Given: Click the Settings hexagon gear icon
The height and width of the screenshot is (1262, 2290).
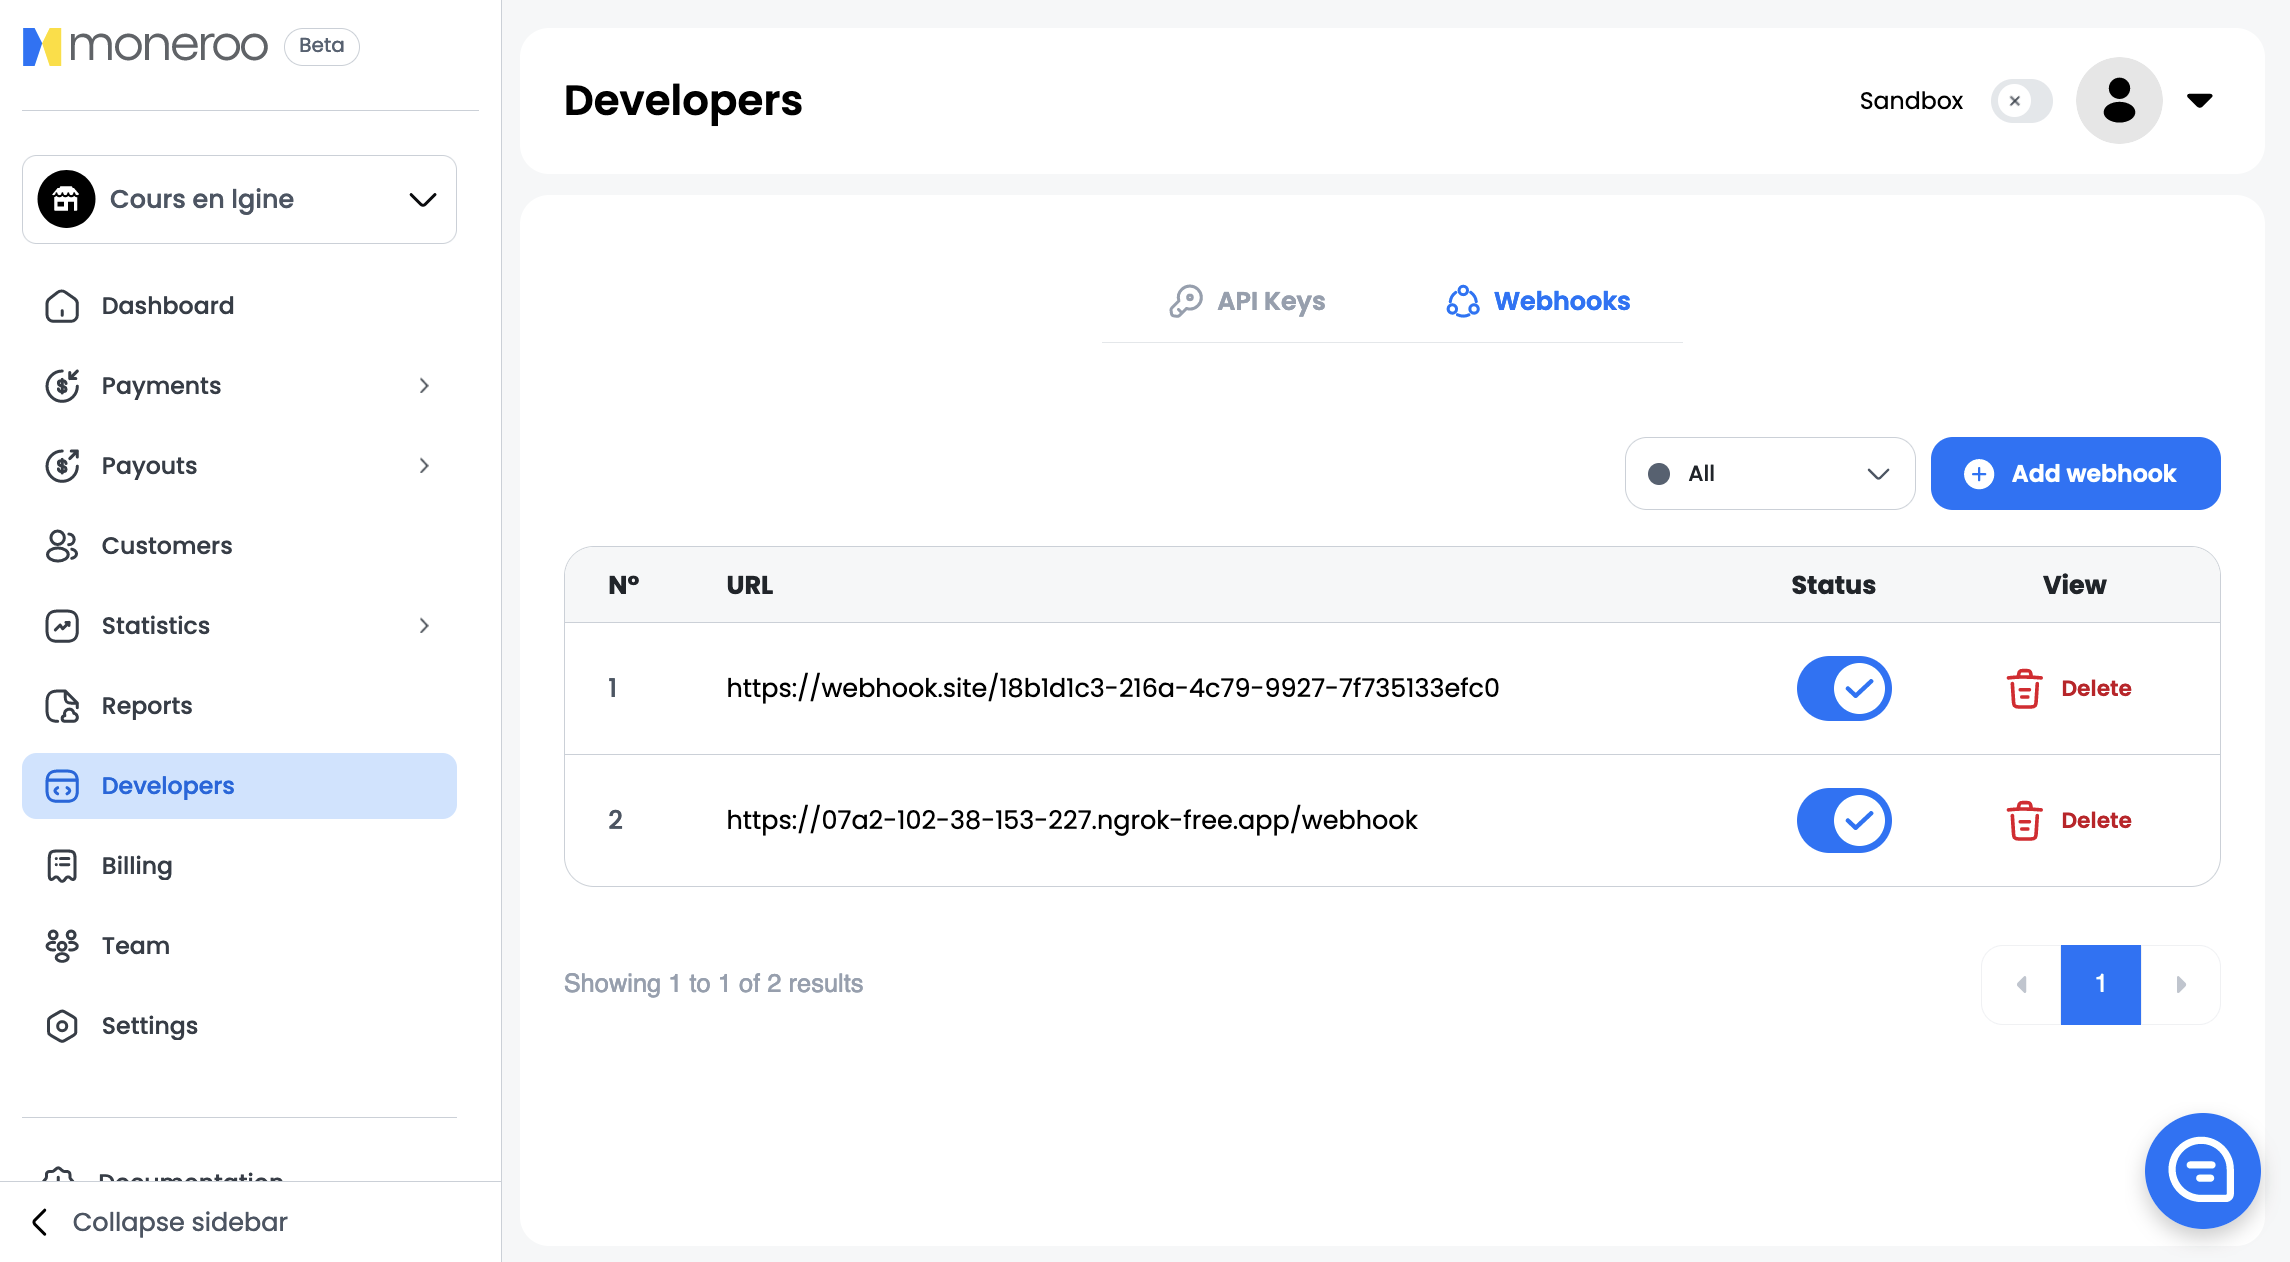Looking at the screenshot, I should (62, 1026).
